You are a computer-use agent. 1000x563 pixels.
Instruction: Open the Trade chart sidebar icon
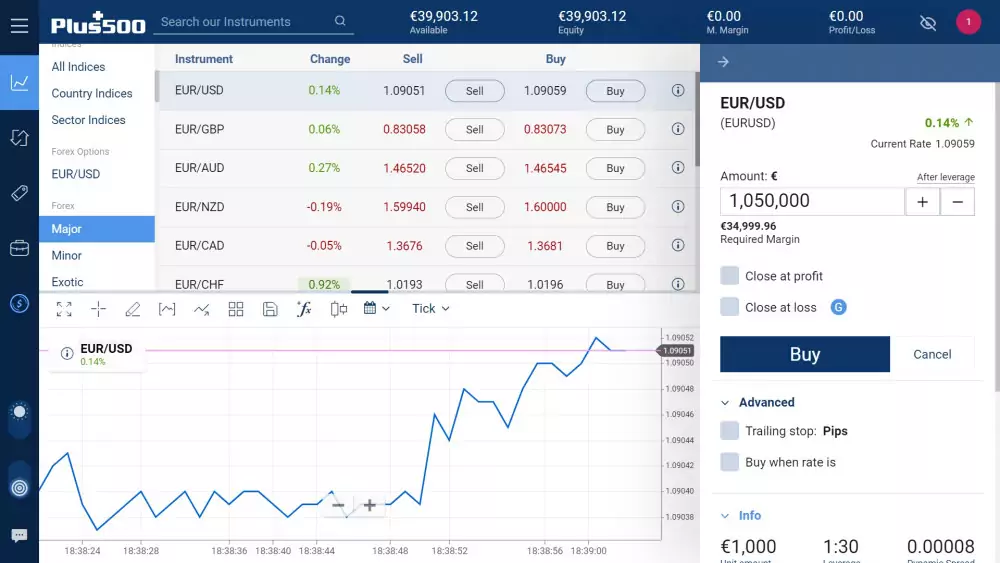(19, 82)
